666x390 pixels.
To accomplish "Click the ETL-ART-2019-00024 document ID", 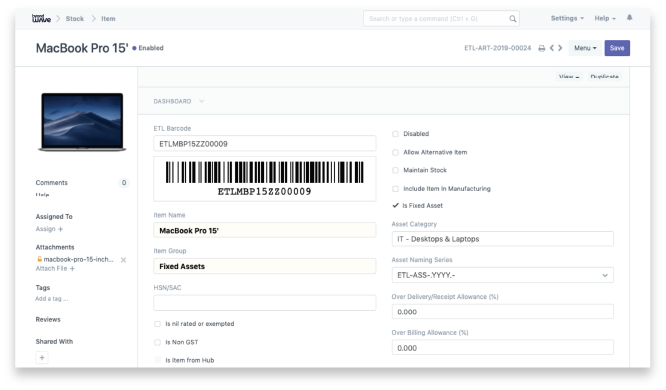I will tap(497, 48).
